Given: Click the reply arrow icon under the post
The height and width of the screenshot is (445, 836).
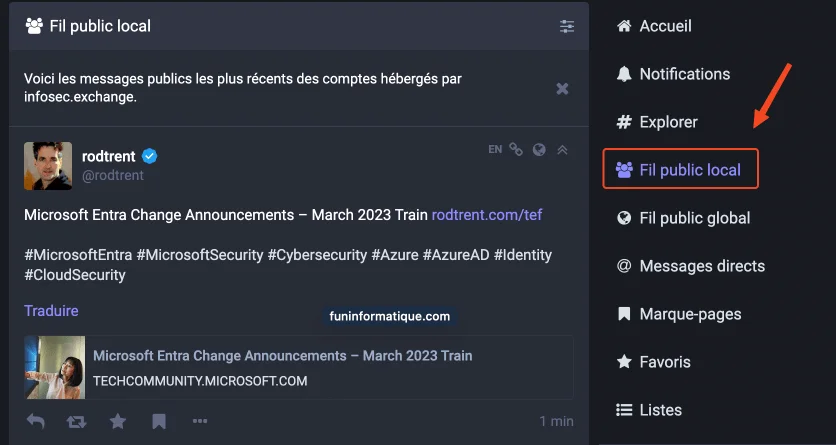Looking at the screenshot, I should coord(35,422).
